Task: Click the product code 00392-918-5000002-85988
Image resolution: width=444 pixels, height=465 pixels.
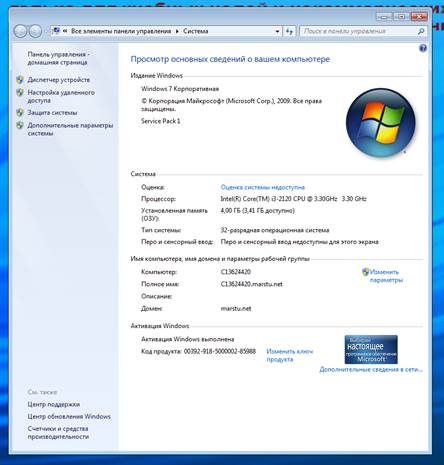Action: 220,351
